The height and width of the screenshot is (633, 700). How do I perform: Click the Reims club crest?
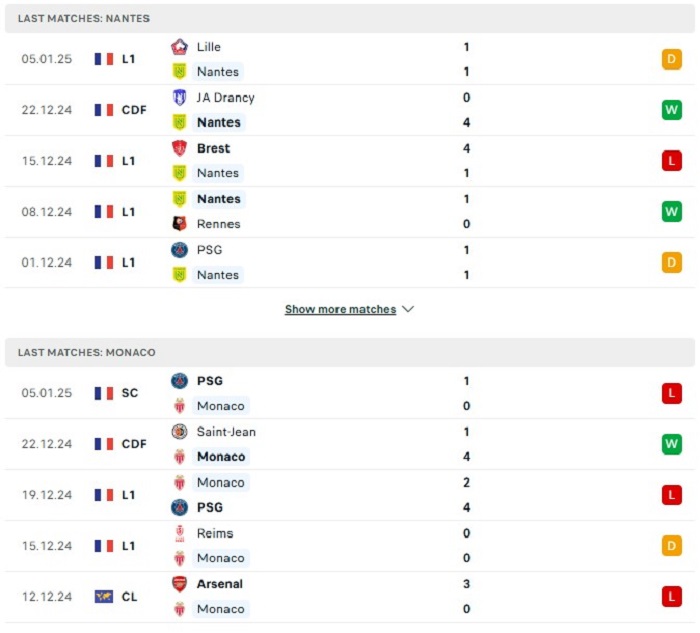tap(179, 533)
